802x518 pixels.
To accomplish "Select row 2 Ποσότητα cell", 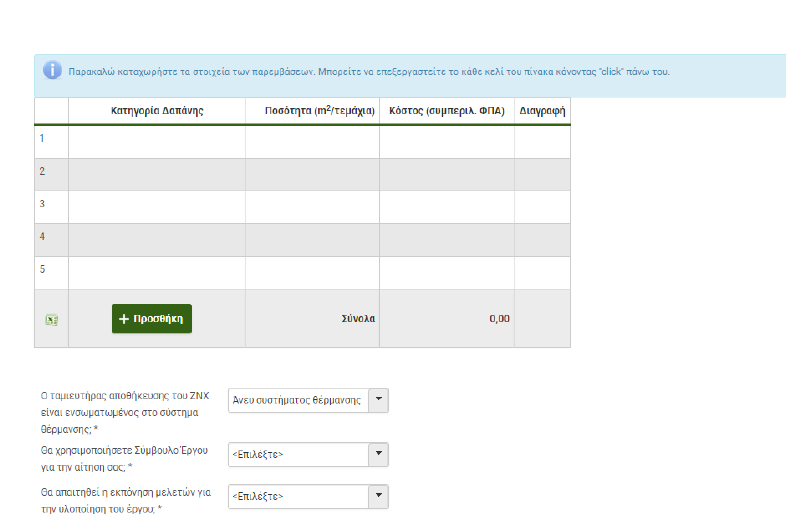I will click(x=312, y=174).
